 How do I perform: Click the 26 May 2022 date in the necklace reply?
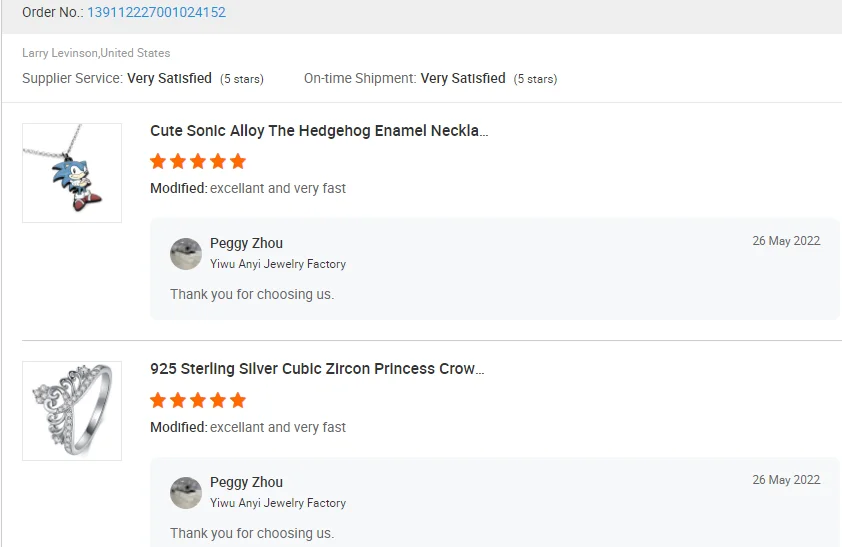coord(786,241)
